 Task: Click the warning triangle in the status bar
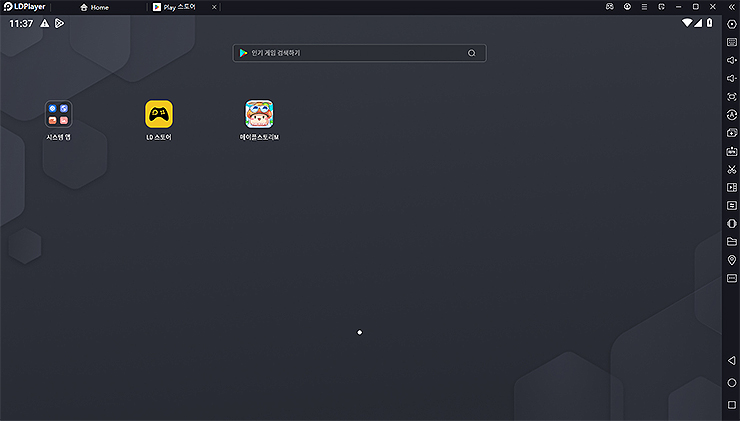[x=44, y=23]
